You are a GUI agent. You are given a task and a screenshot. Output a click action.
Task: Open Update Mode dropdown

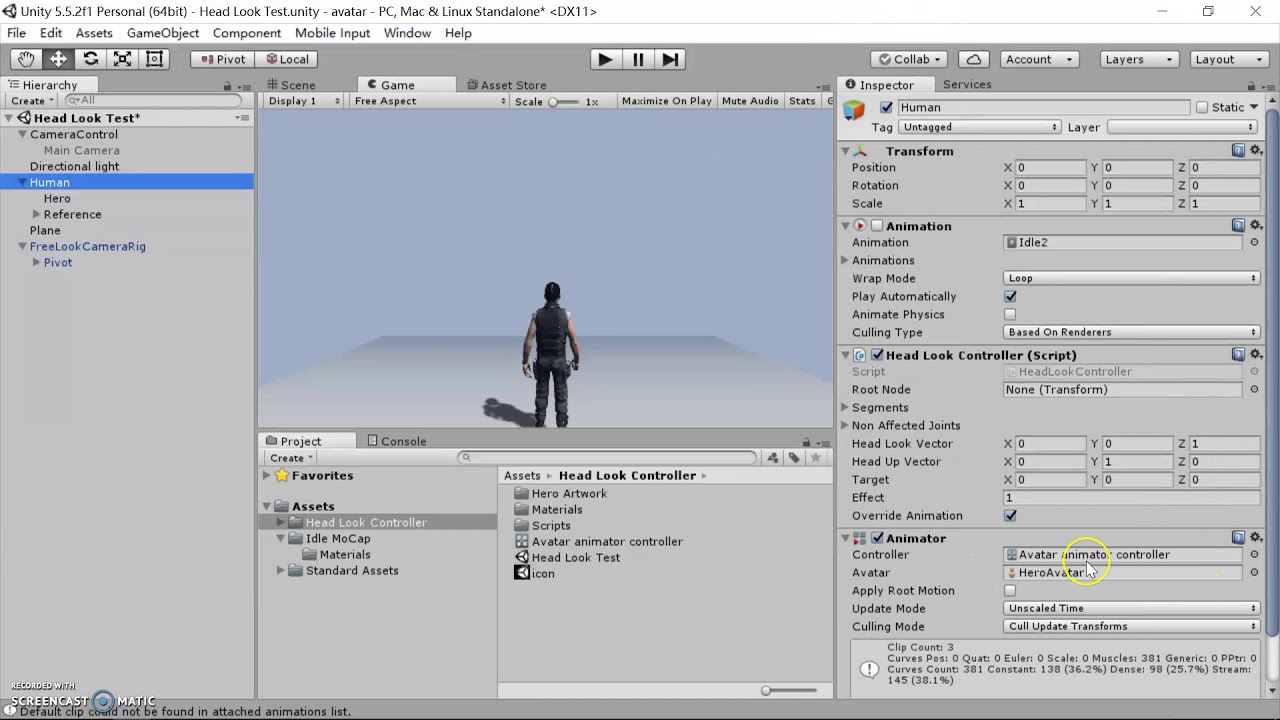click(x=1131, y=608)
